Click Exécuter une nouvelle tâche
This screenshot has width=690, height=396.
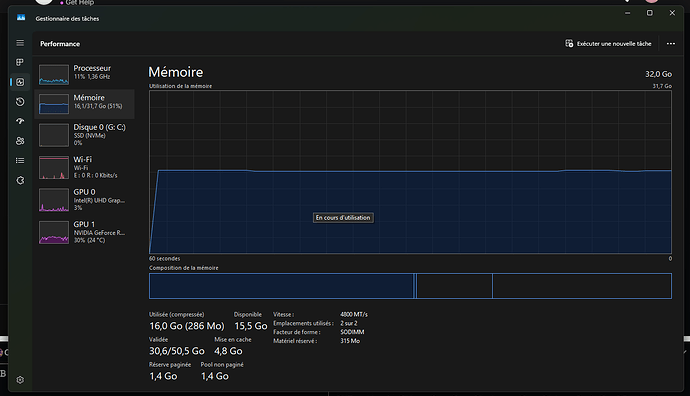(x=608, y=44)
